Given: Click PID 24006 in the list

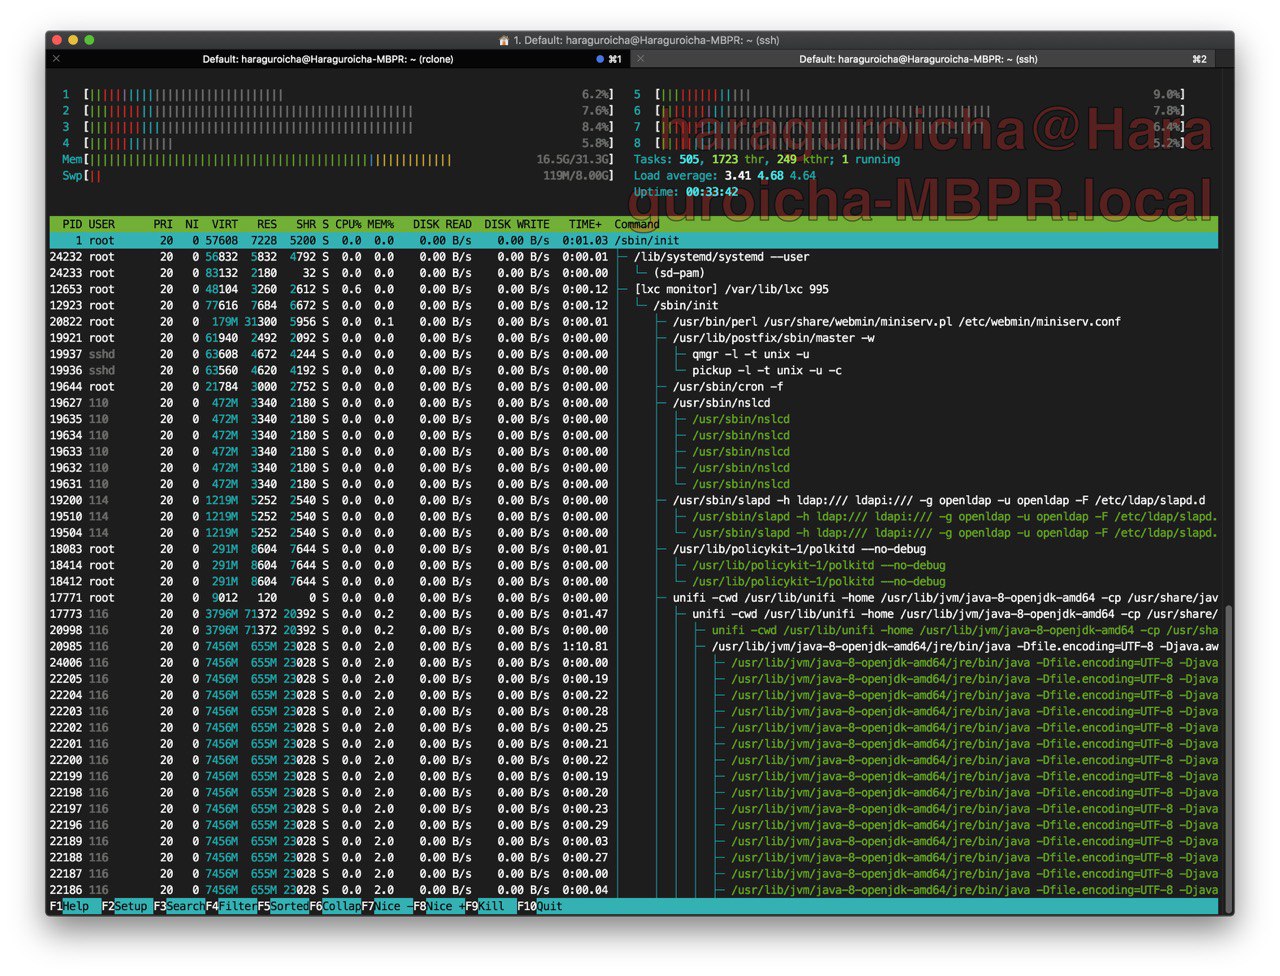Looking at the screenshot, I should tap(66, 662).
